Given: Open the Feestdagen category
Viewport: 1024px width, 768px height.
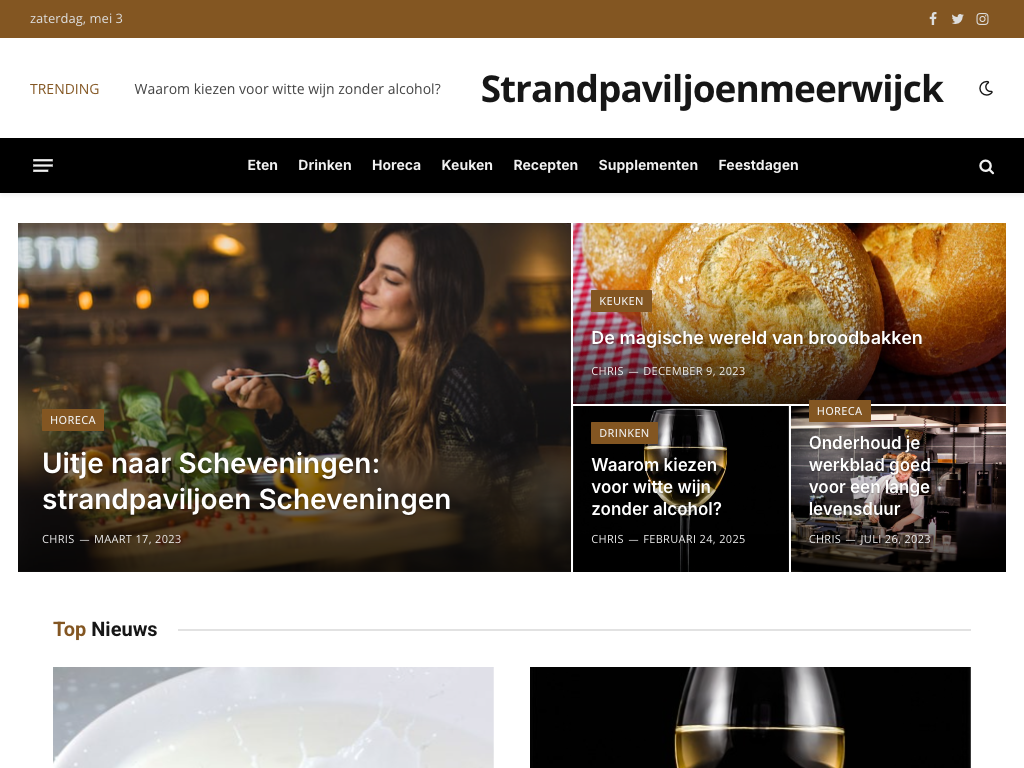Looking at the screenshot, I should (x=758, y=165).
